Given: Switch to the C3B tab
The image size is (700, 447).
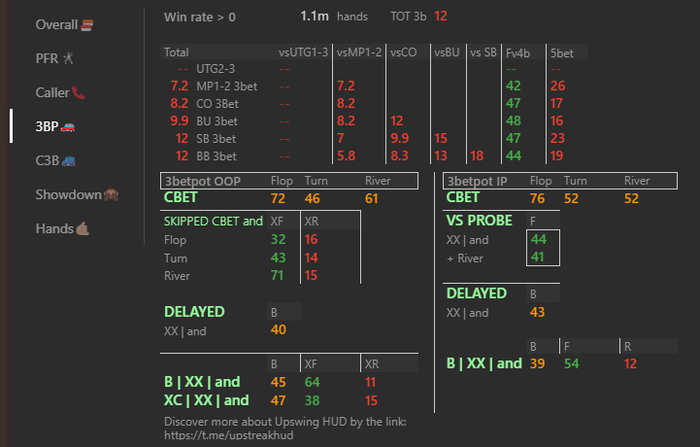Looking at the screenshot, I should point(55,160).
